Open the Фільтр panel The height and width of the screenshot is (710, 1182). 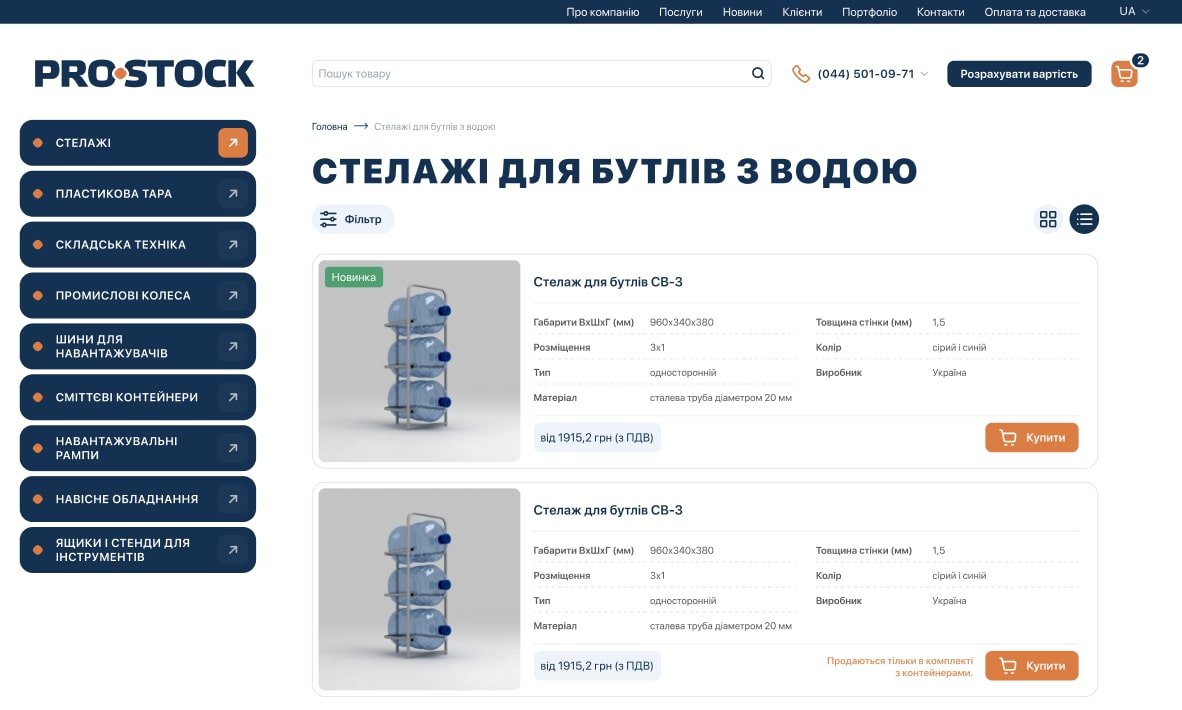(x=353, y=219)
